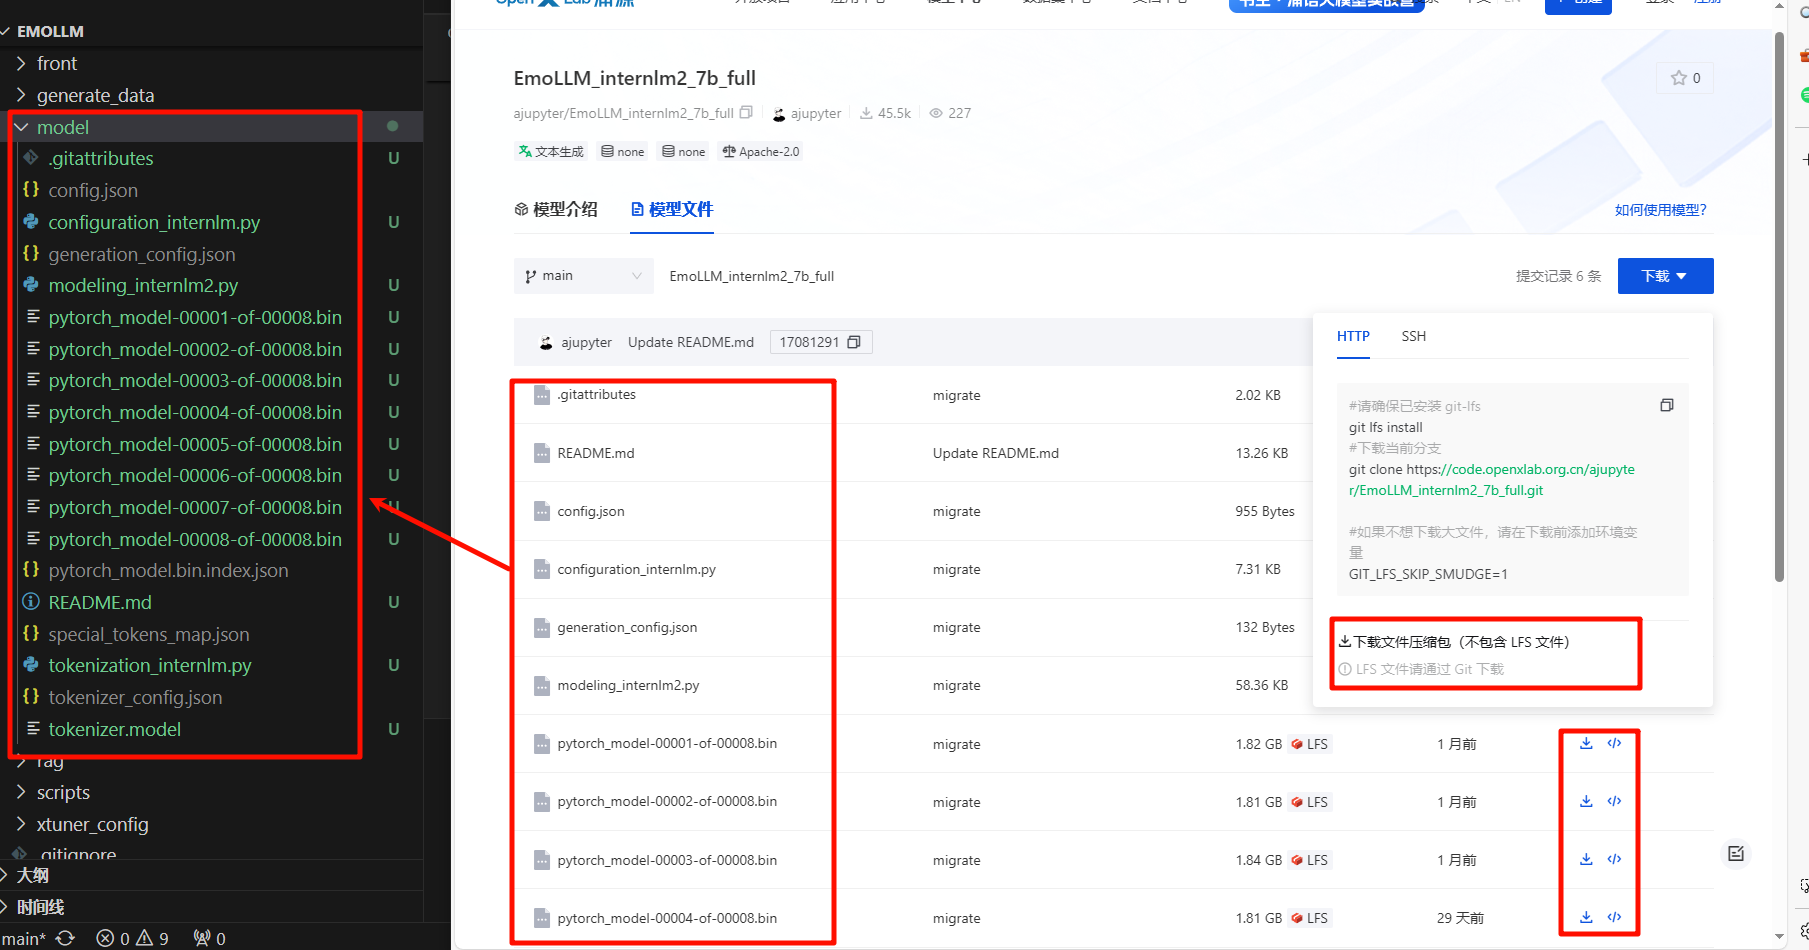1809x950 pixels.
Task: Collapse the model folder in the explorer
Action: [x=21, y=127]
